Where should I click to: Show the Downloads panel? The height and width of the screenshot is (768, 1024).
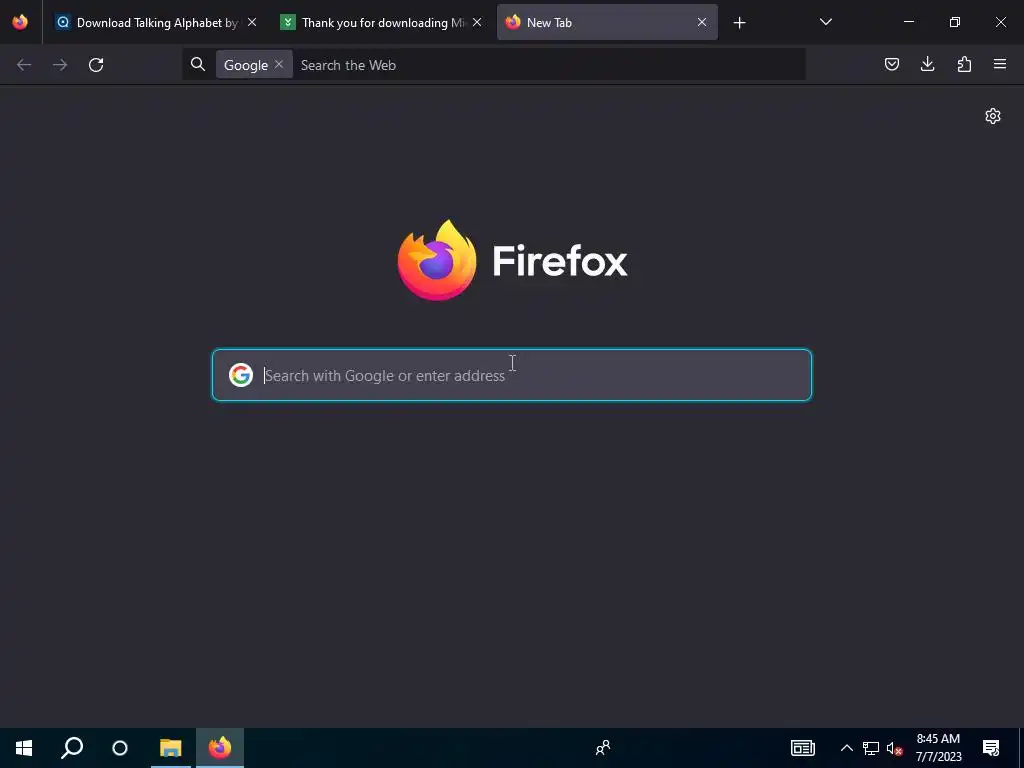tap(927, 64)
